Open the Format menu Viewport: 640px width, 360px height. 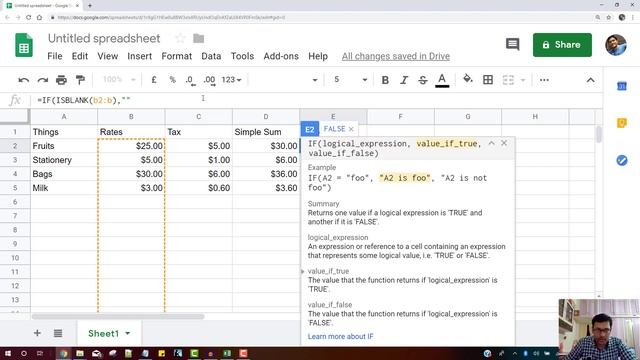[x=177, y=56]
